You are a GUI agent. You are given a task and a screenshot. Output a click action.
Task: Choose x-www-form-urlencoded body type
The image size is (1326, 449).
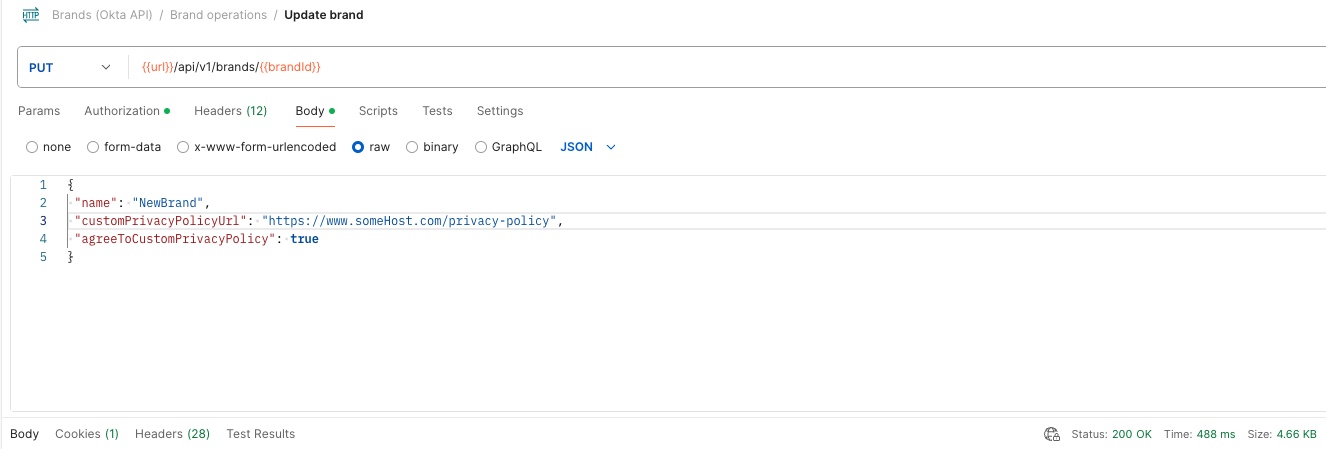[x=183, y=147]
